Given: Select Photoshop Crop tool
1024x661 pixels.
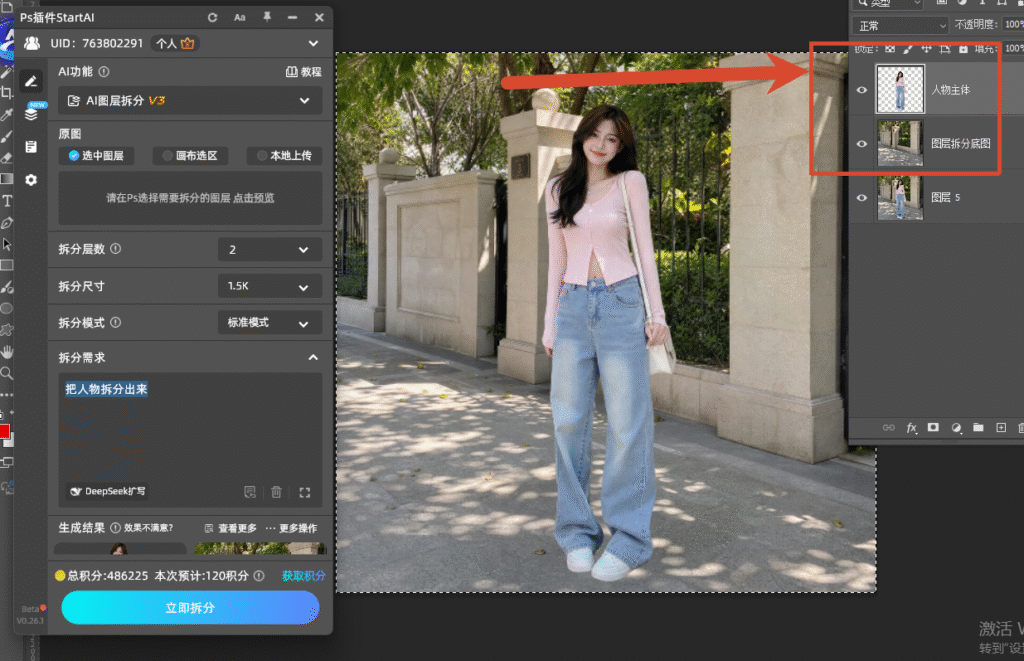Looking at the screenshot, I should (7, 93).
